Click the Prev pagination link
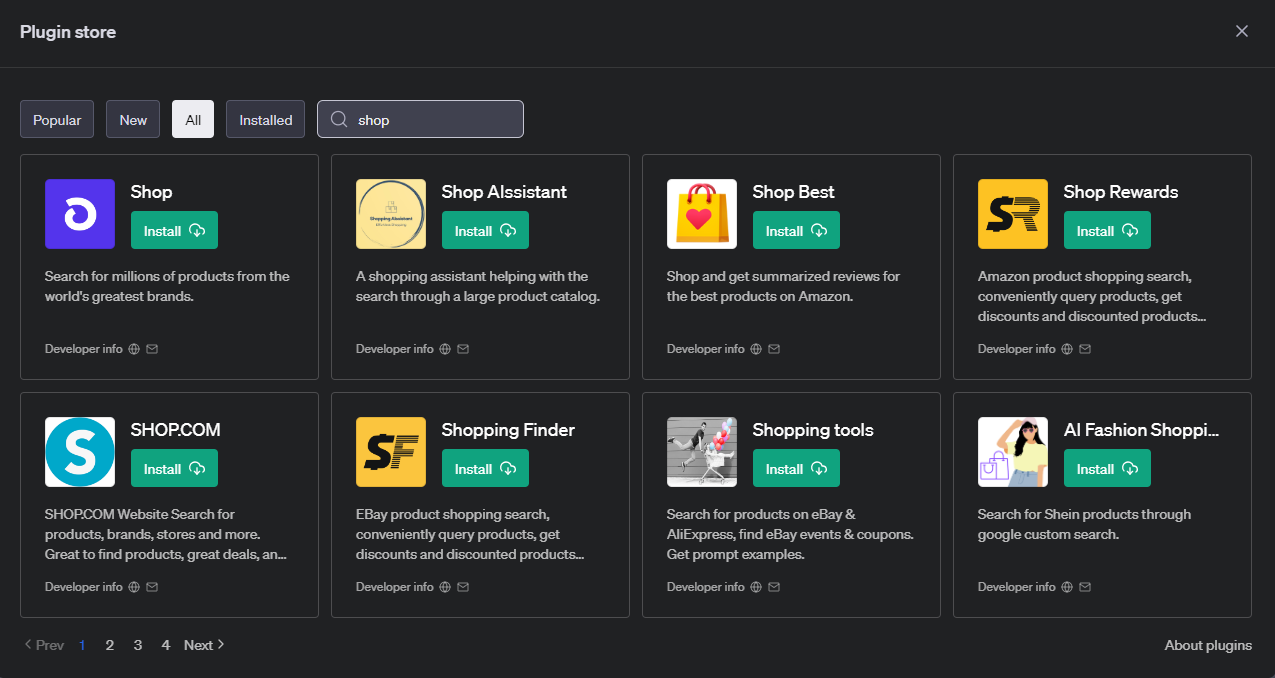 pos(44,645)
